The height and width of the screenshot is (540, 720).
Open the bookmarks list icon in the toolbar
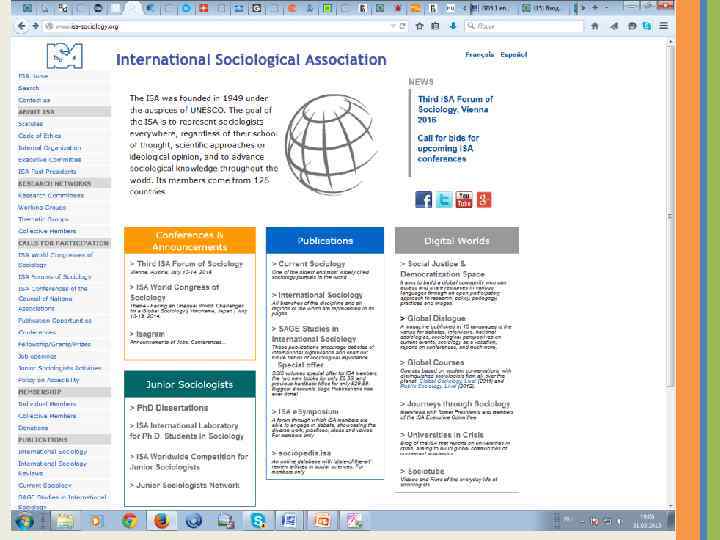pyautogui.click(x=435, y=26)
